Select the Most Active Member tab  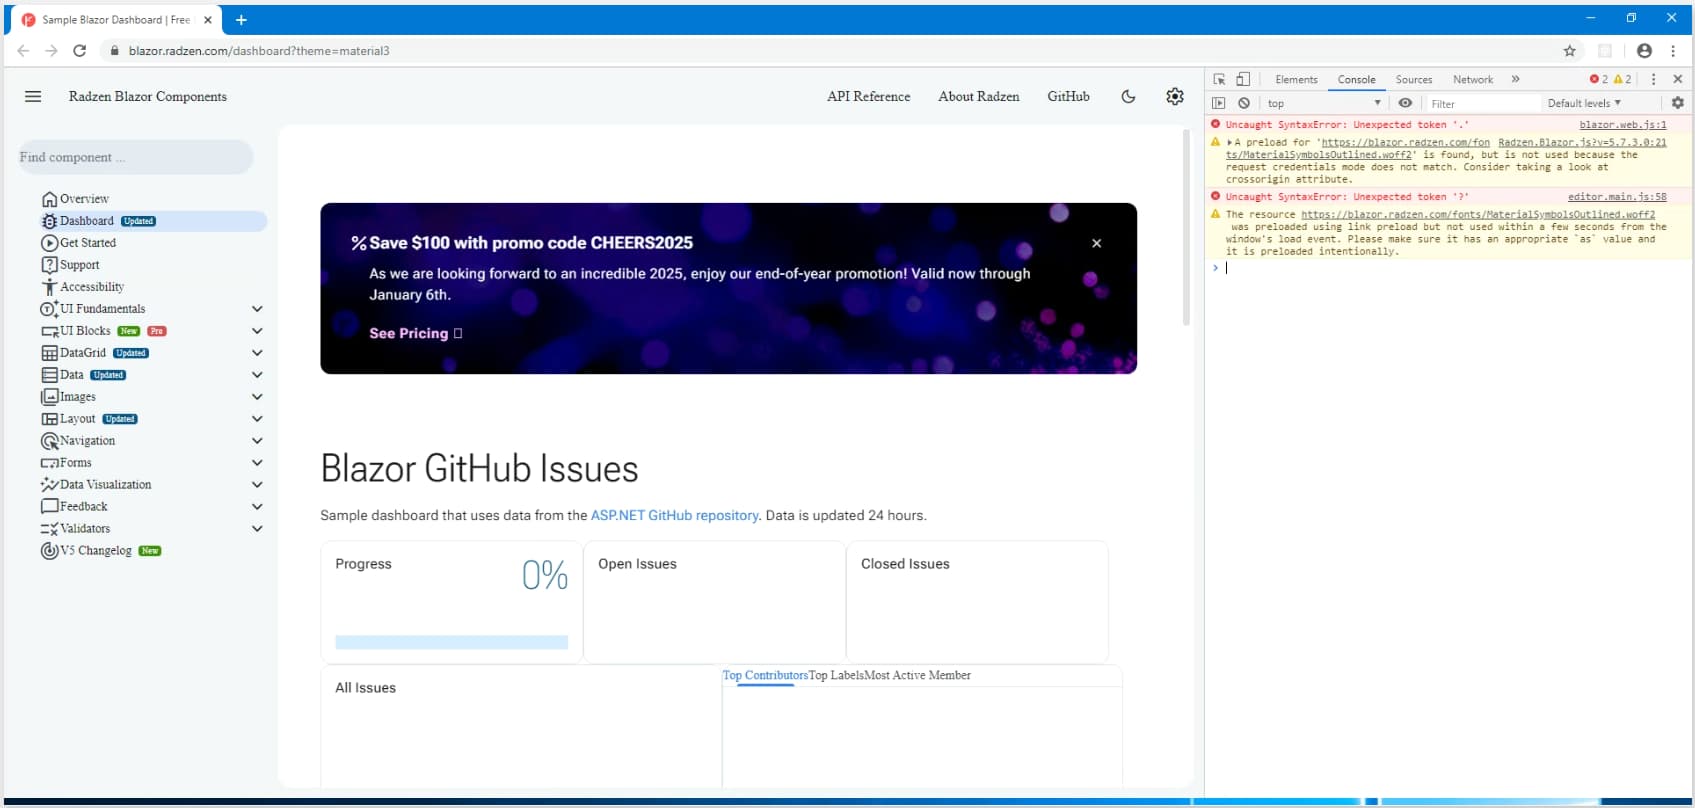[918, 675]
